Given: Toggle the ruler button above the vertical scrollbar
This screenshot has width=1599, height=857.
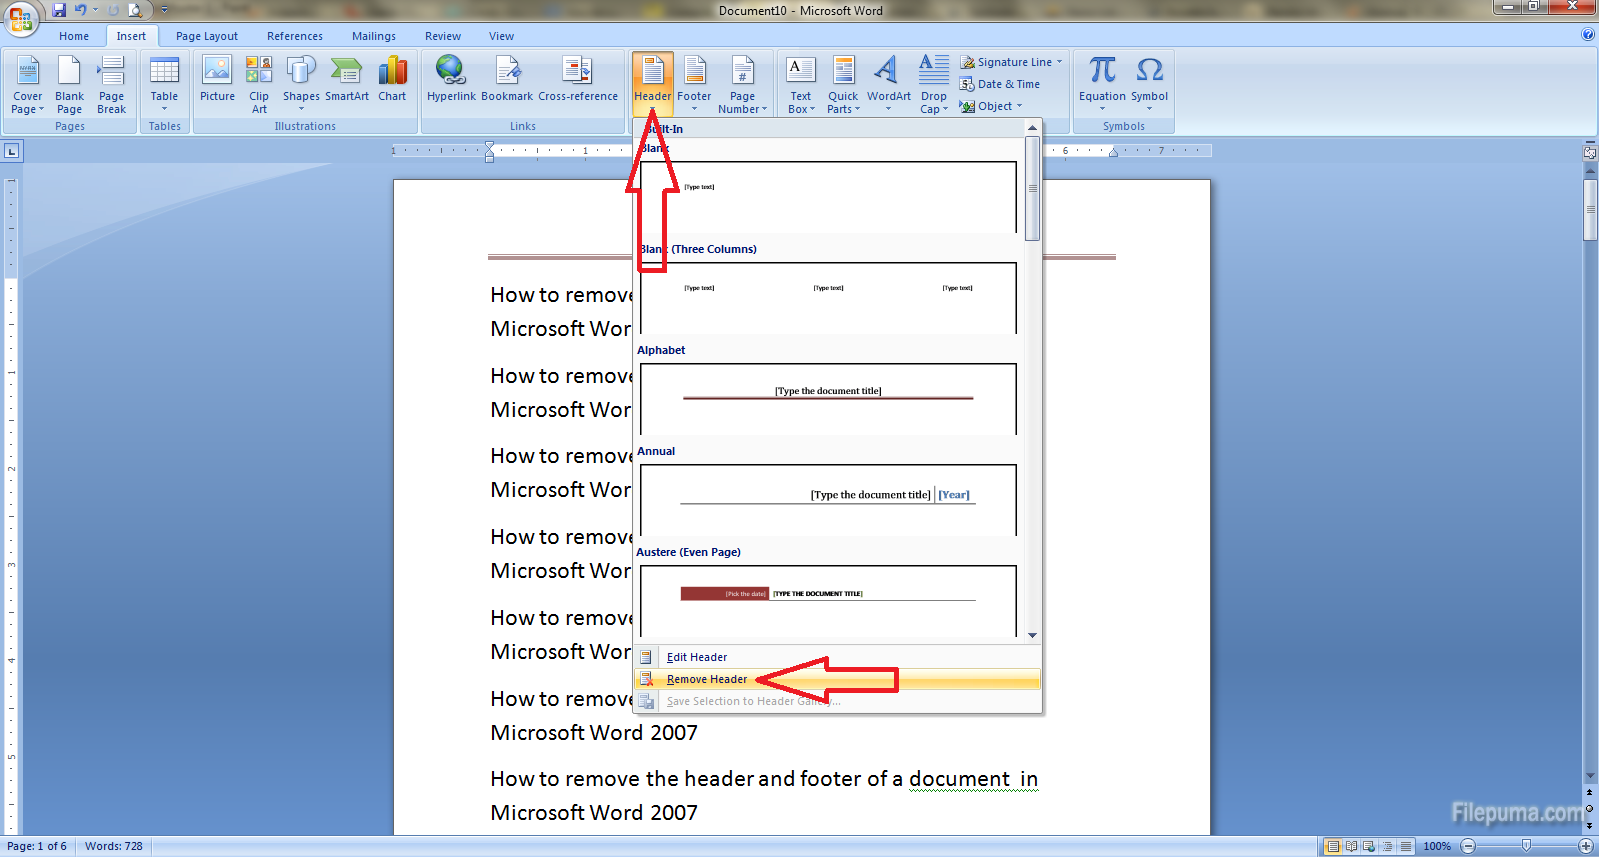Looking at the screenshot, I should coord(1590,152).
